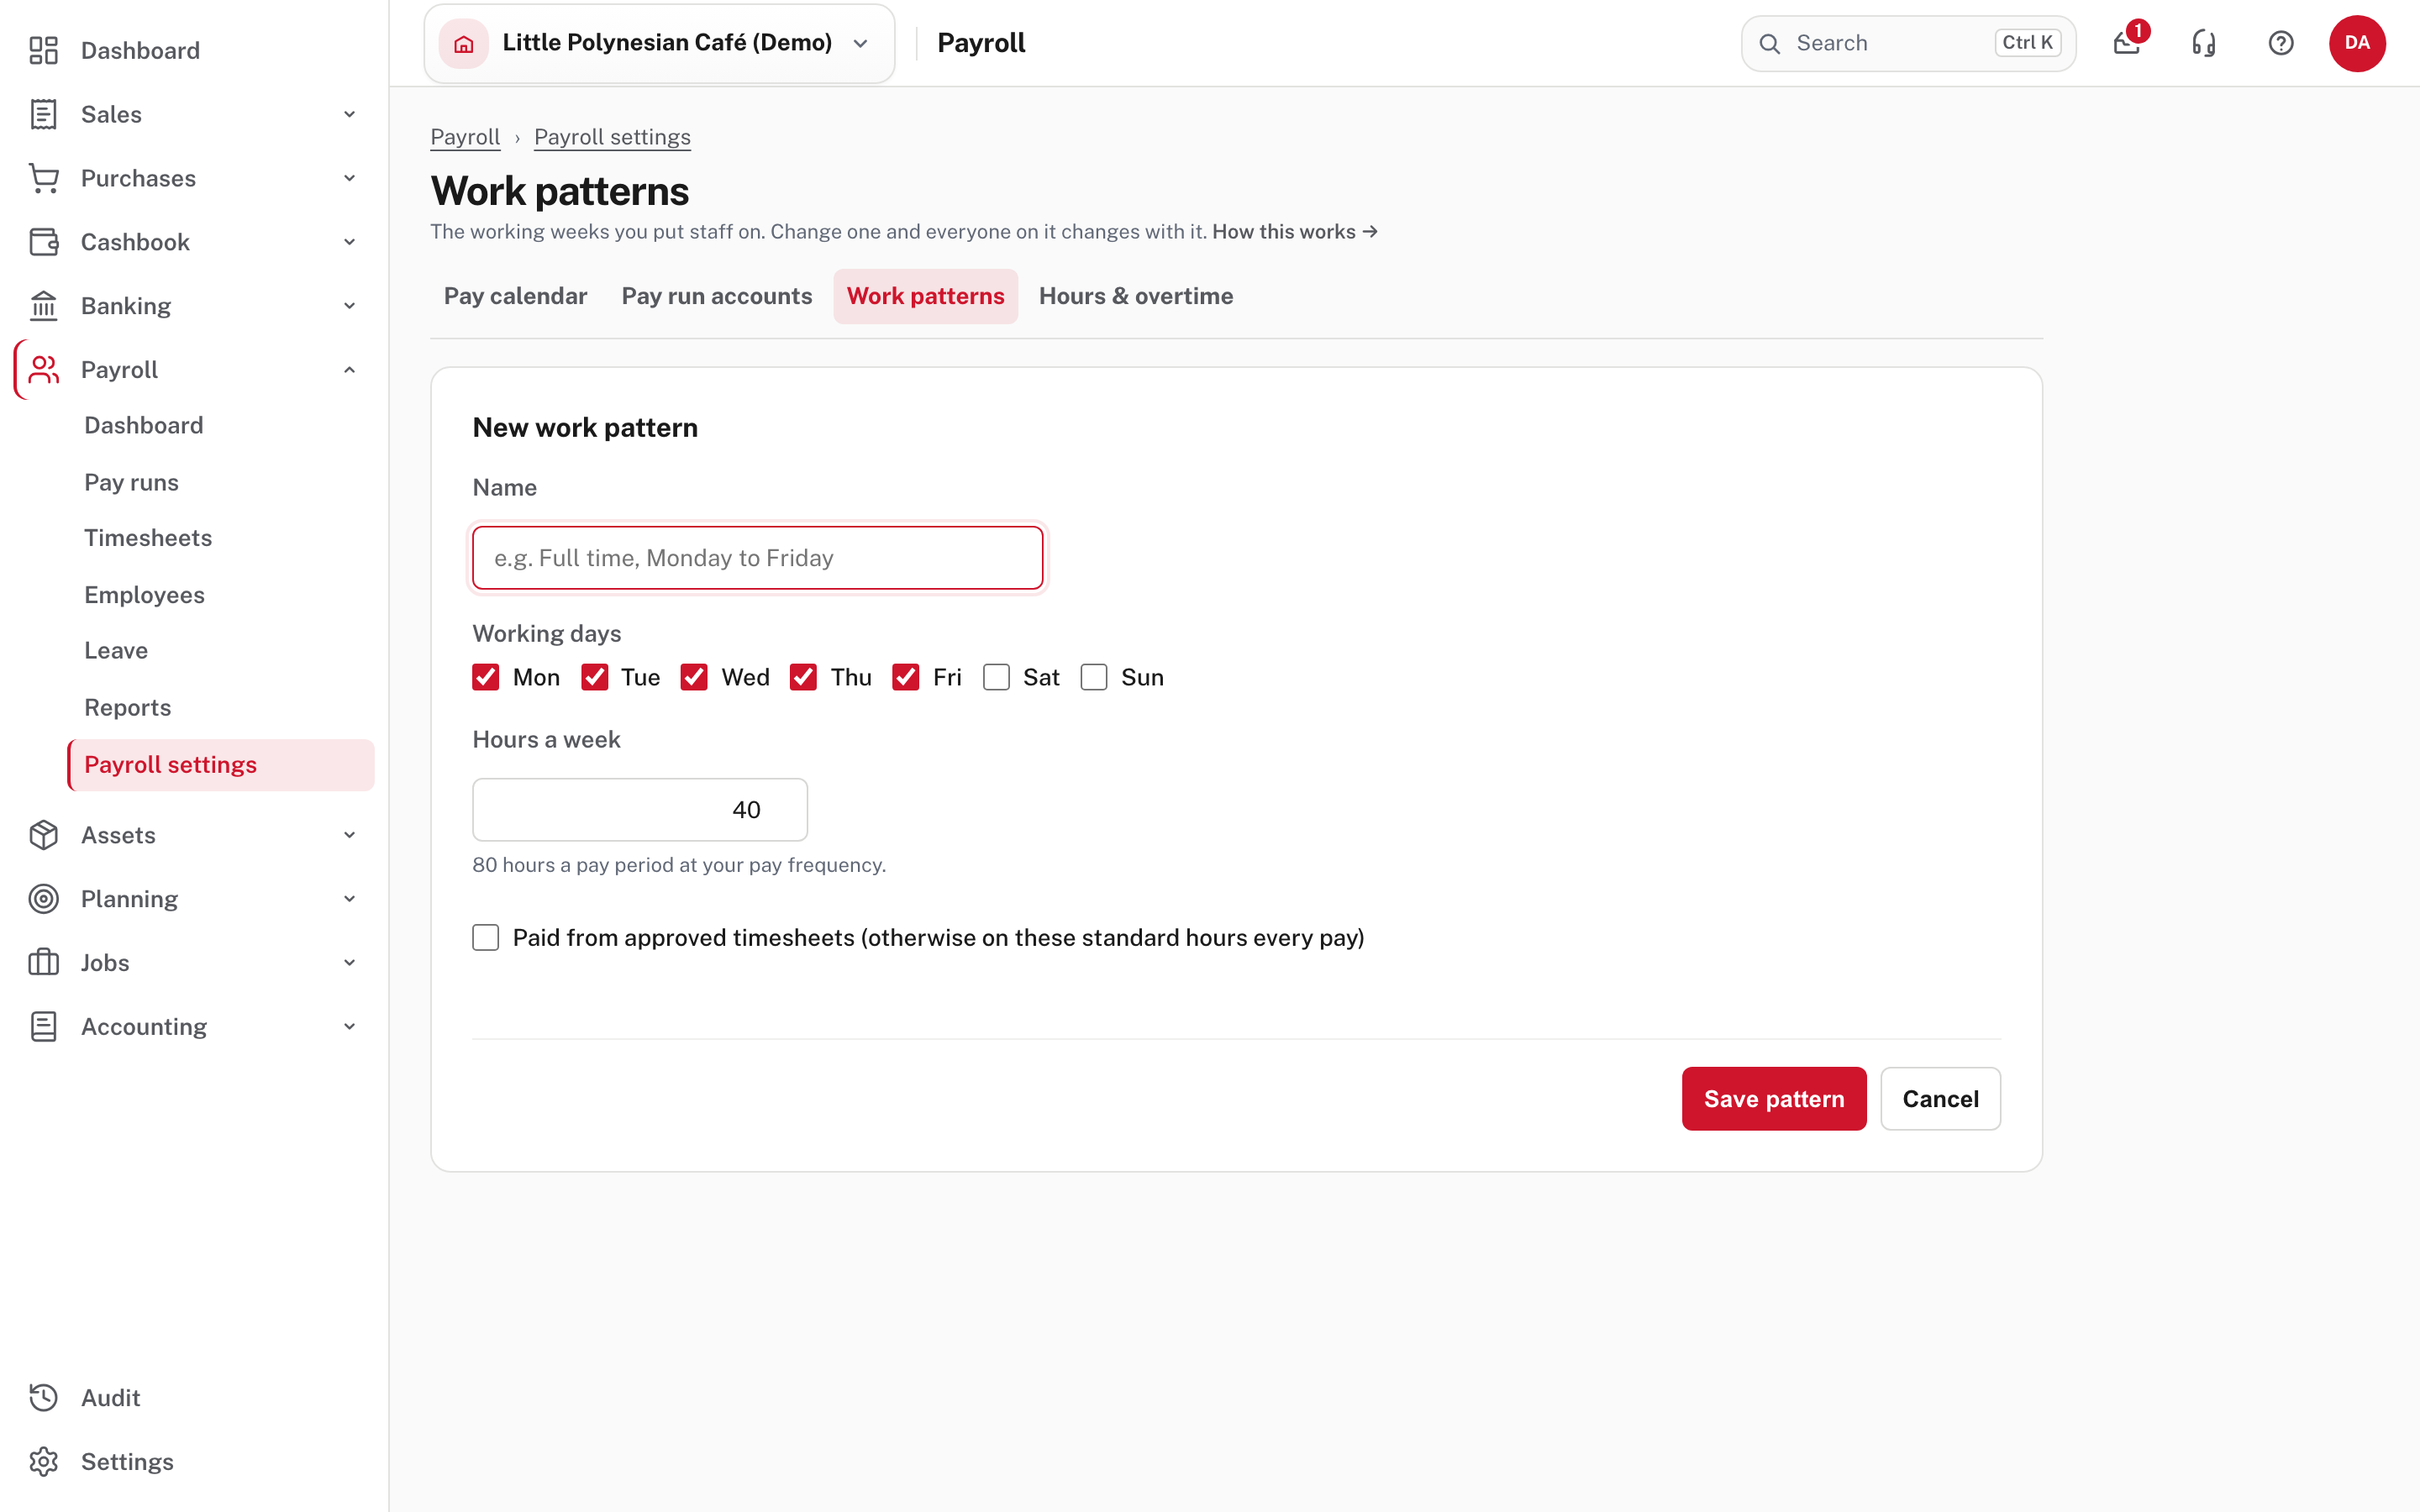This screenshot has height=1512, width=2420.
Task: Click the Save pattern button
Action: pyautogui.click(x=1774, y=1099)
